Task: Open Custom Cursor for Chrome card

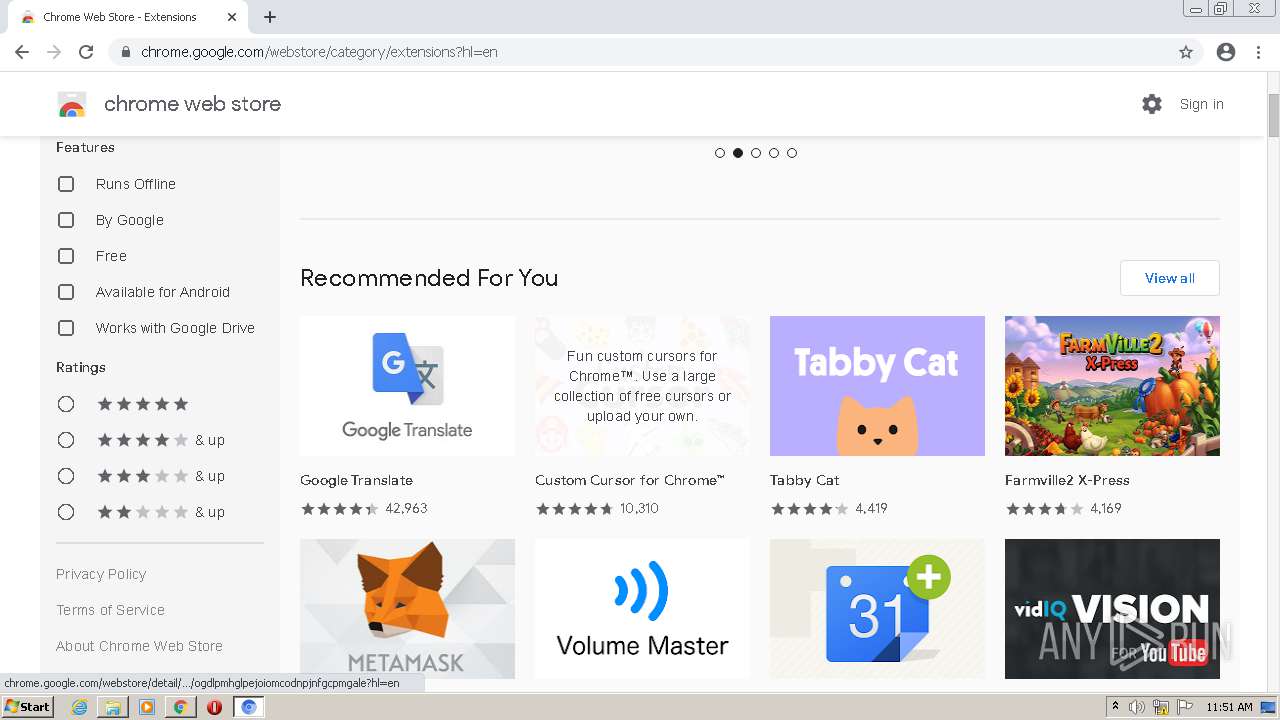Action: pos(642,386)
